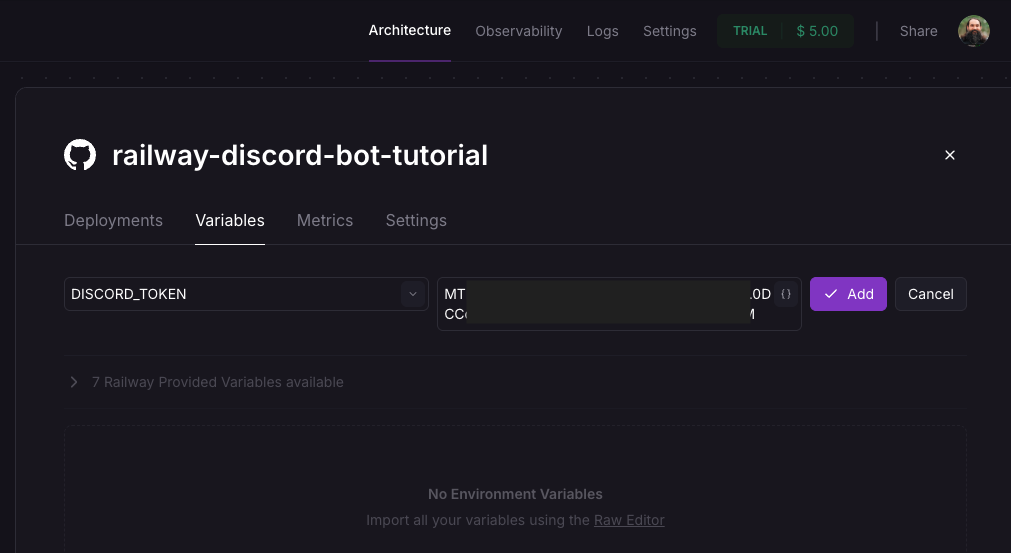
Task: Click the GitHub logo icon beside the service name
Action: pos(80,155)
